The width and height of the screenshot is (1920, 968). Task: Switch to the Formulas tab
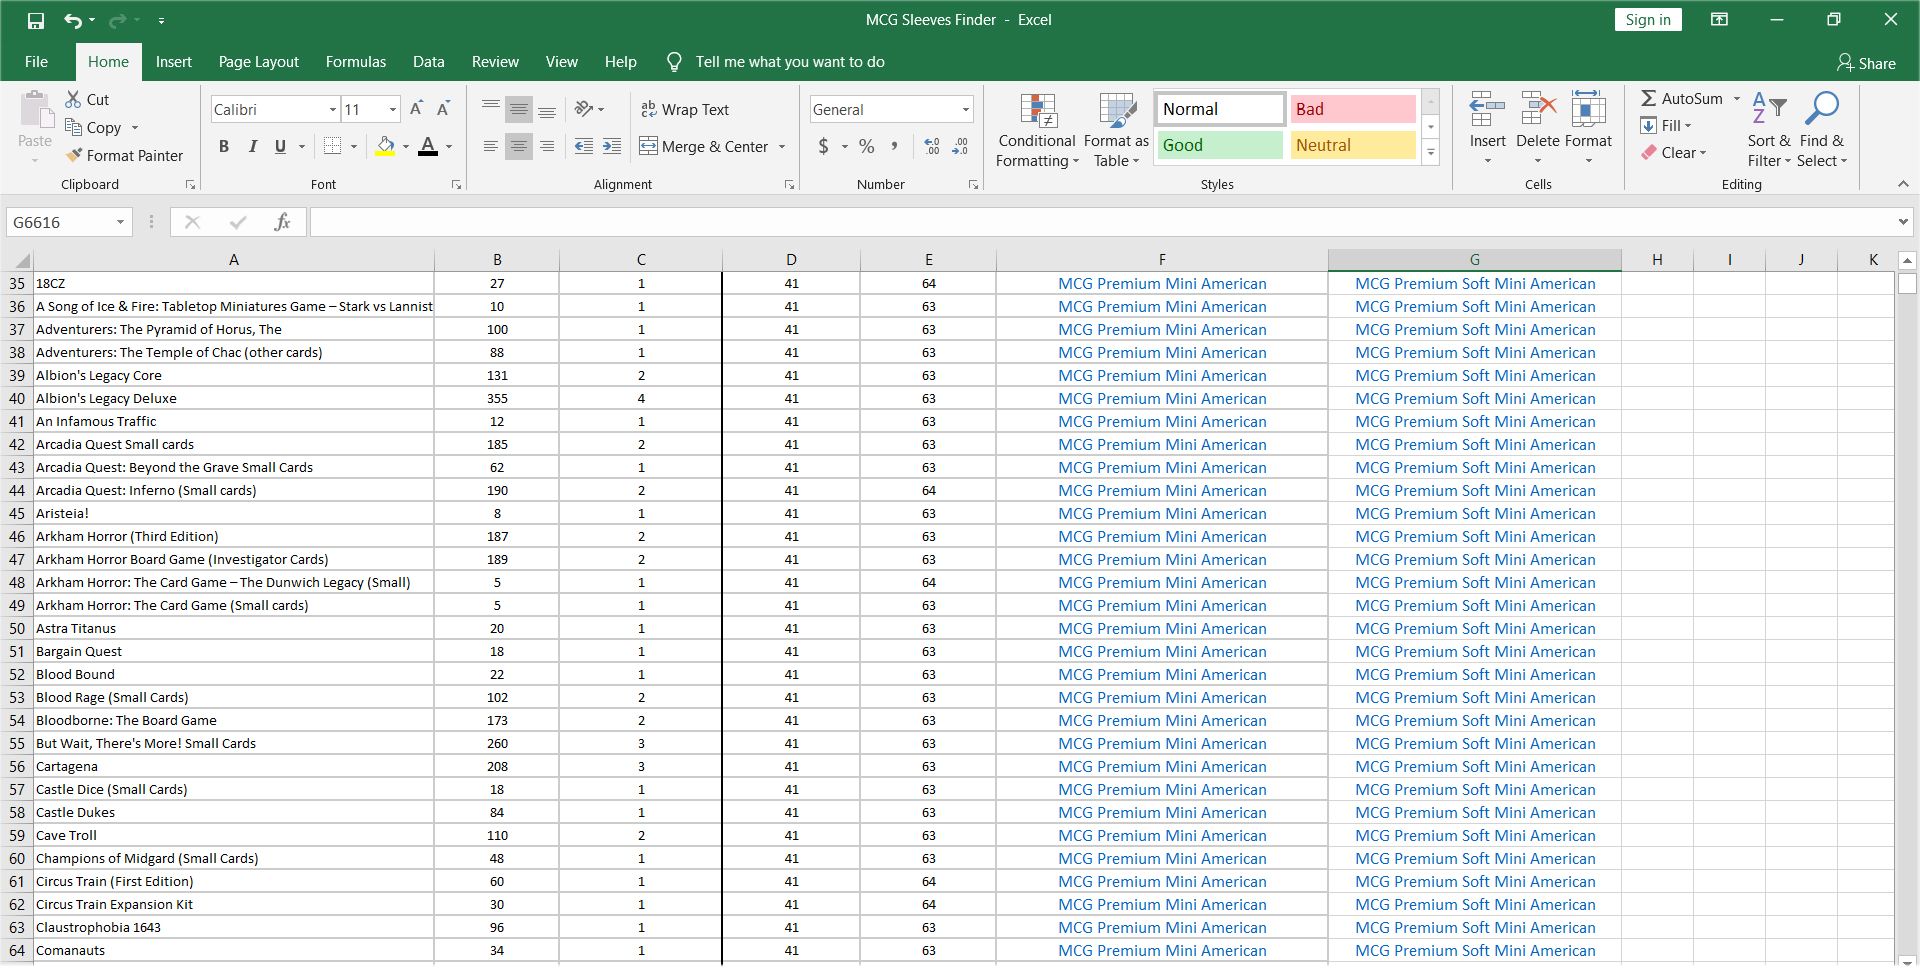(355, 61)
